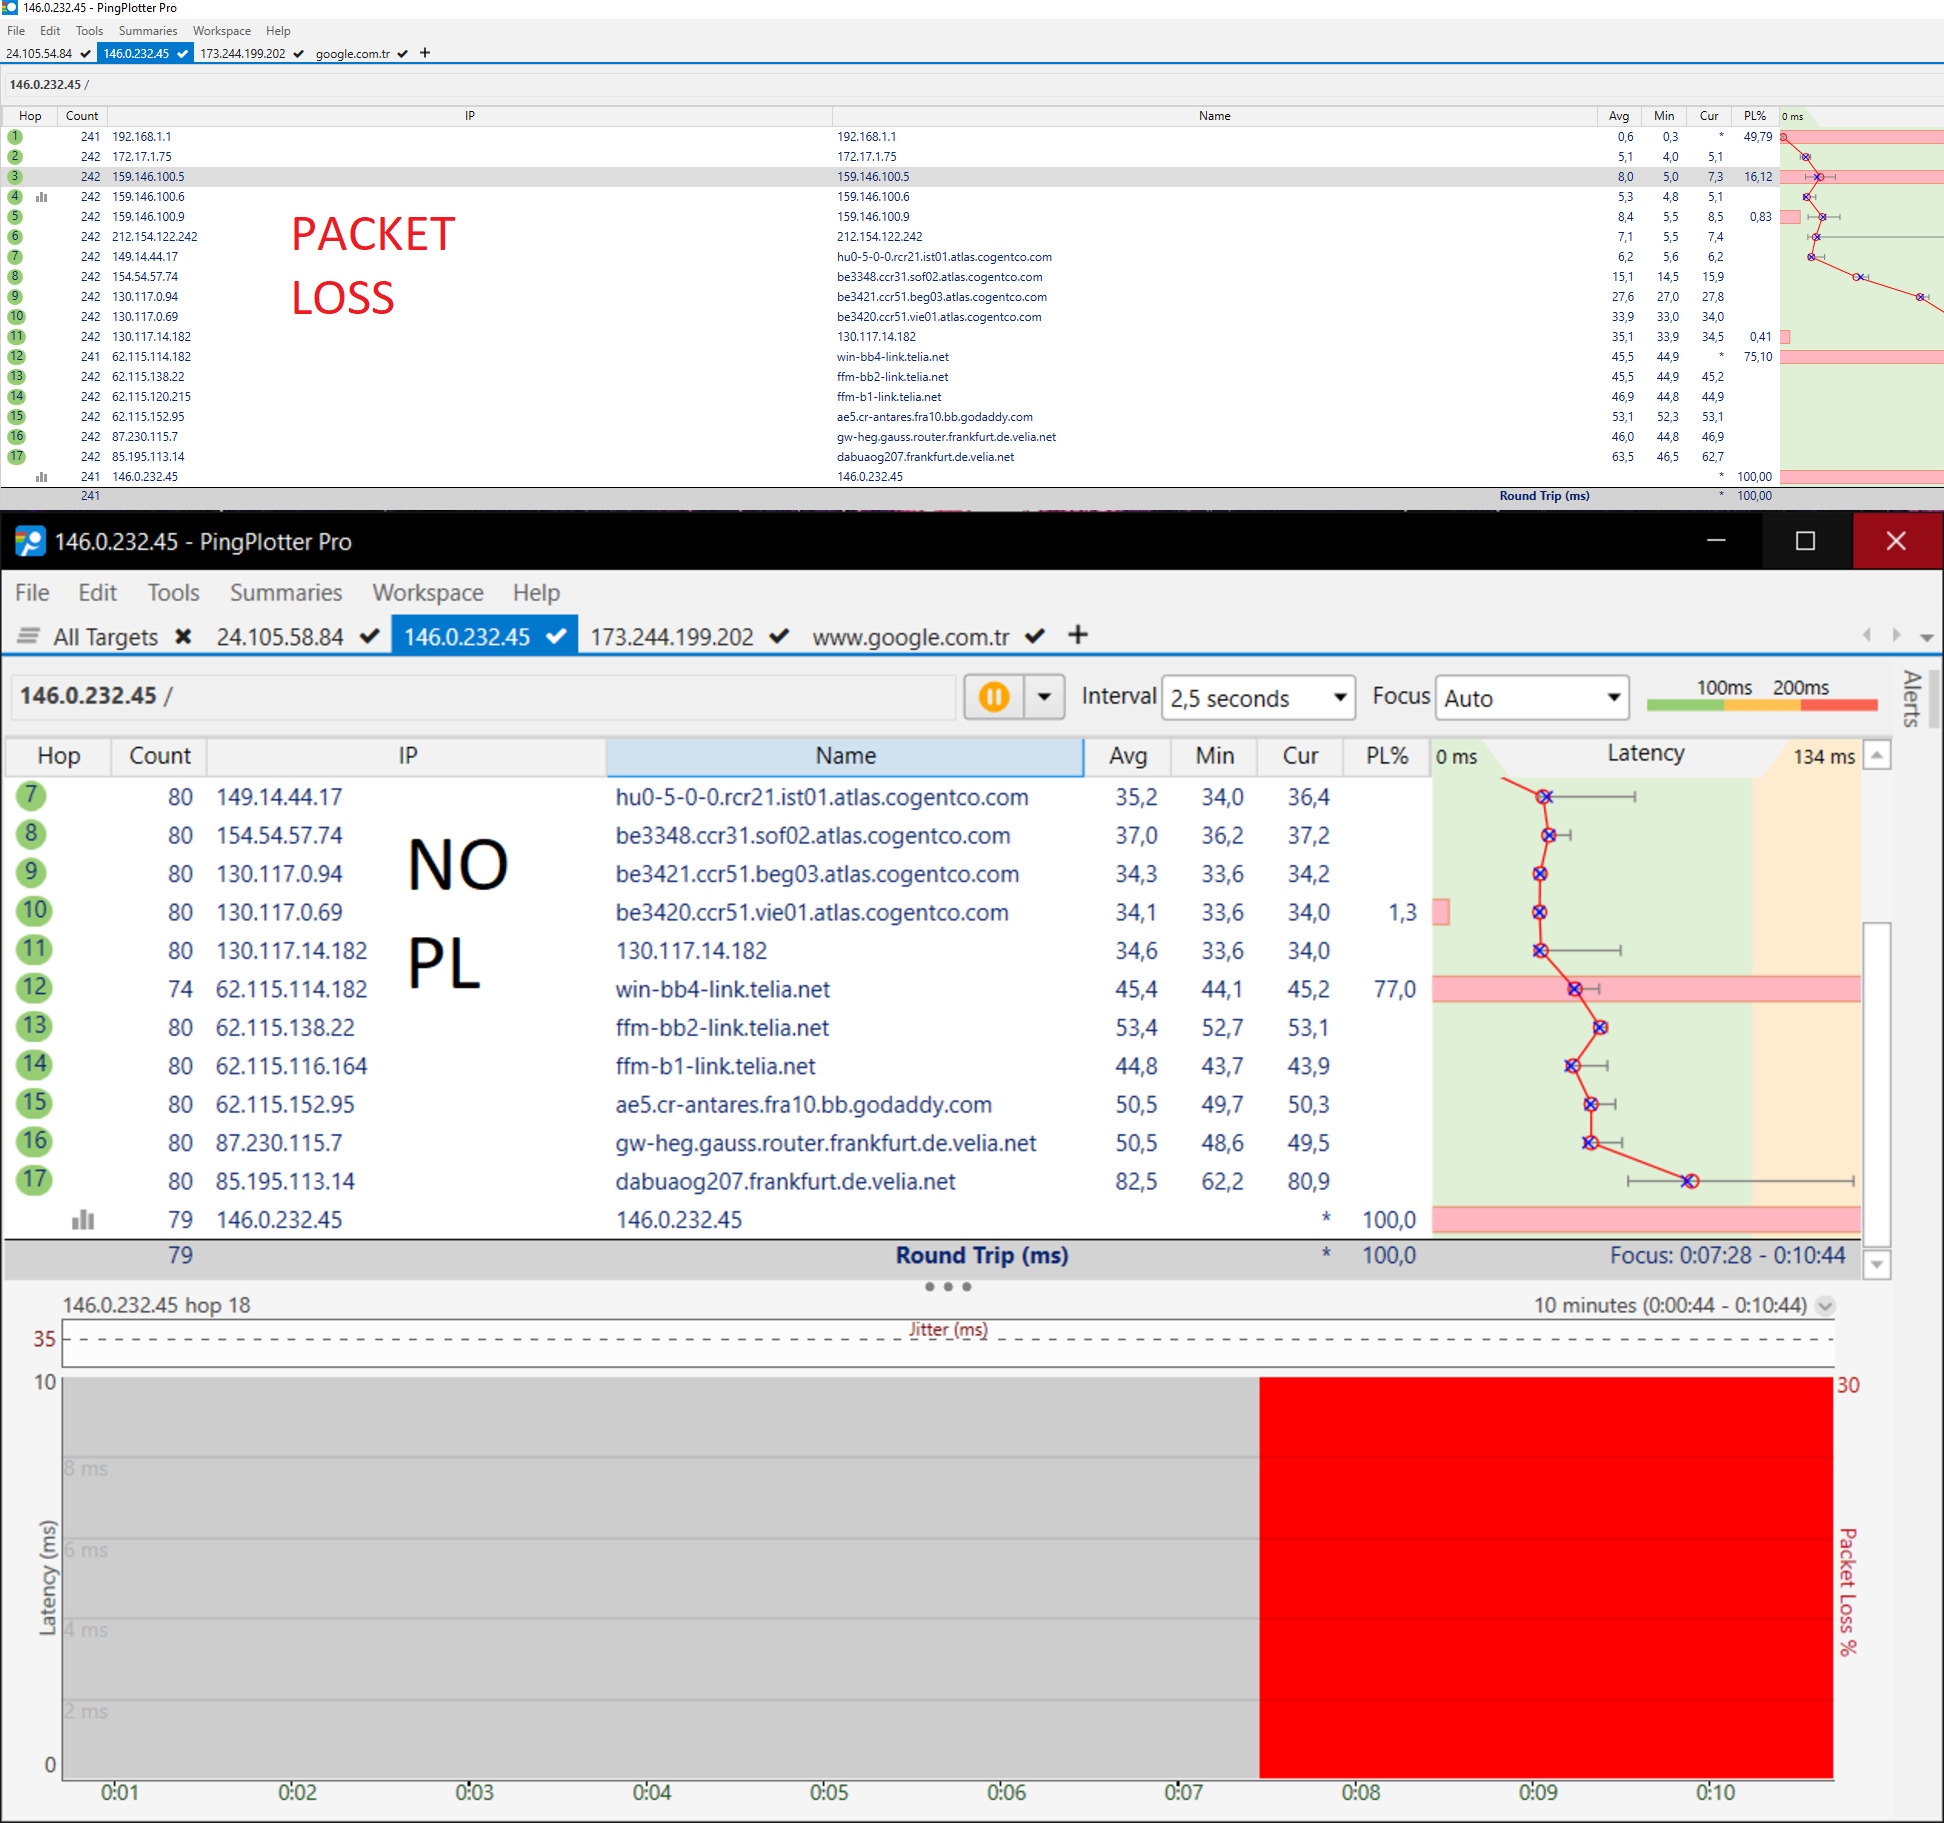Screen dimensions: 1944x1823
Task: Click the hop 12 circle icon in the top window
Action: click(16, 356)
